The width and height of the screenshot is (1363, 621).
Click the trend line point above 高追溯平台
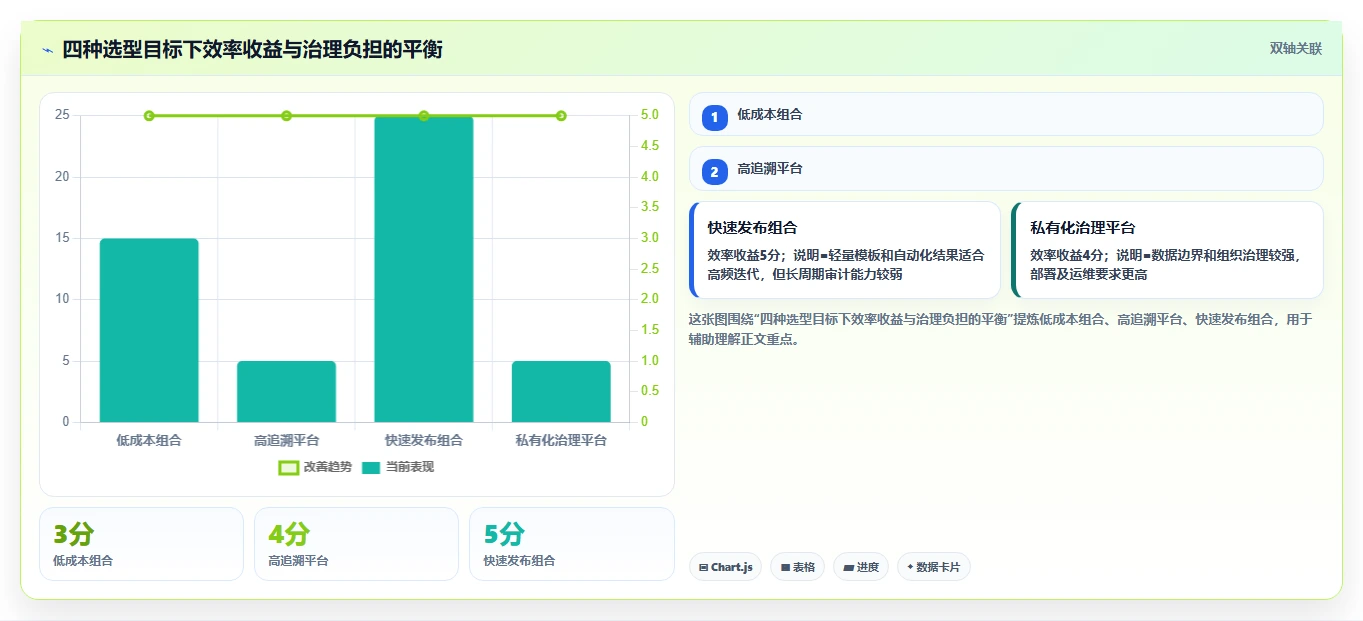click(x=286, y=116)
